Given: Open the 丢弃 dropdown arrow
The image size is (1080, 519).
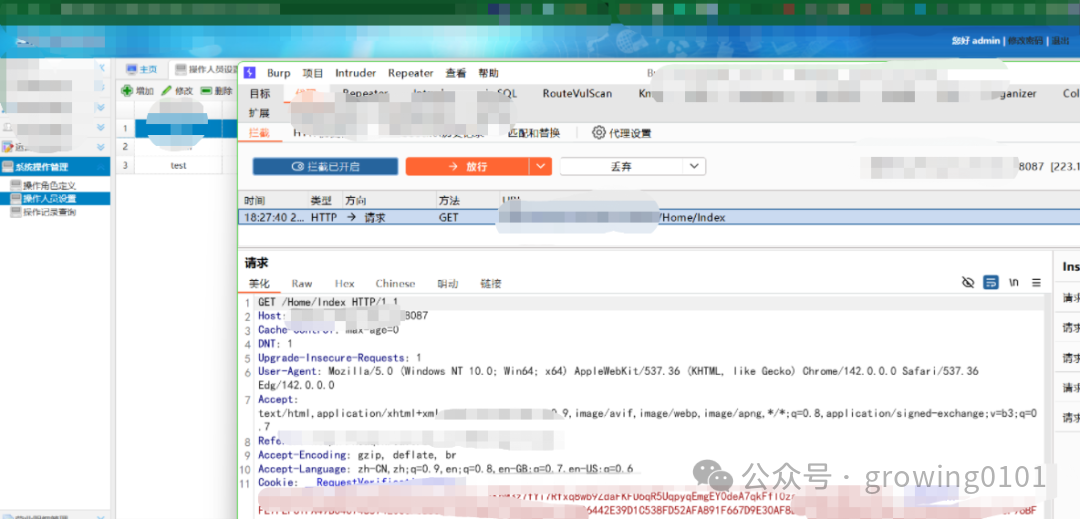Looking at the screenshot, I should 694,167.
